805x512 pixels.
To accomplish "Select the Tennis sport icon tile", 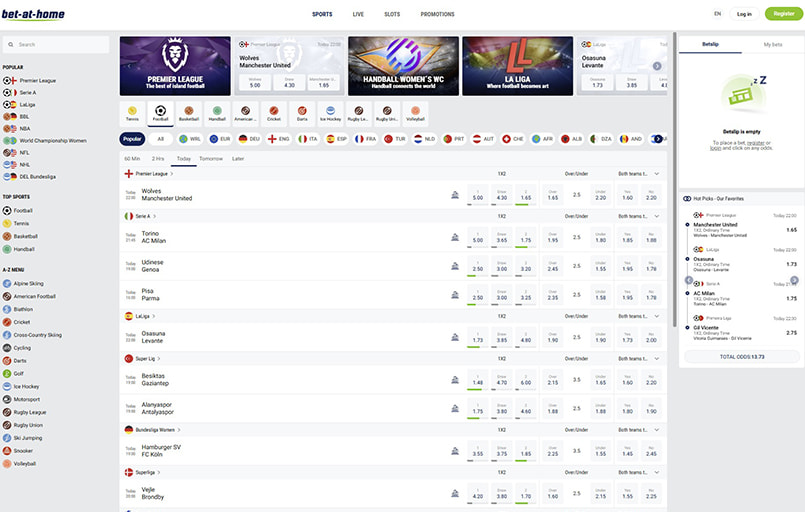I will (132, 113).
